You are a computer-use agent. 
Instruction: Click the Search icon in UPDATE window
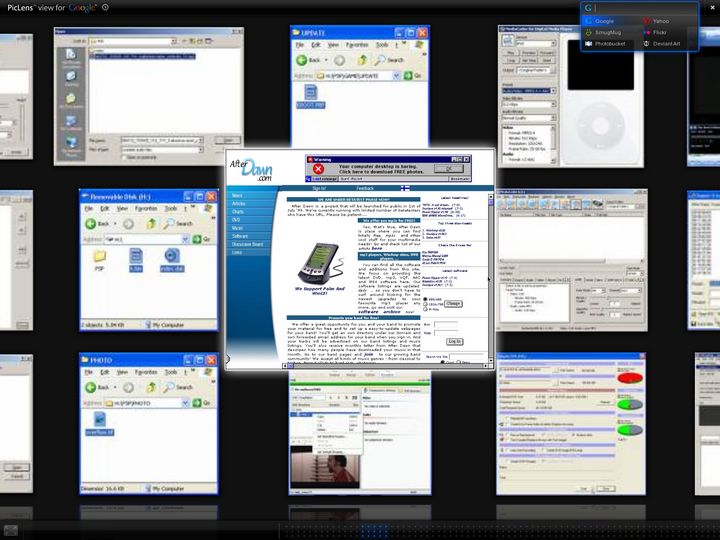pos(380,60)
